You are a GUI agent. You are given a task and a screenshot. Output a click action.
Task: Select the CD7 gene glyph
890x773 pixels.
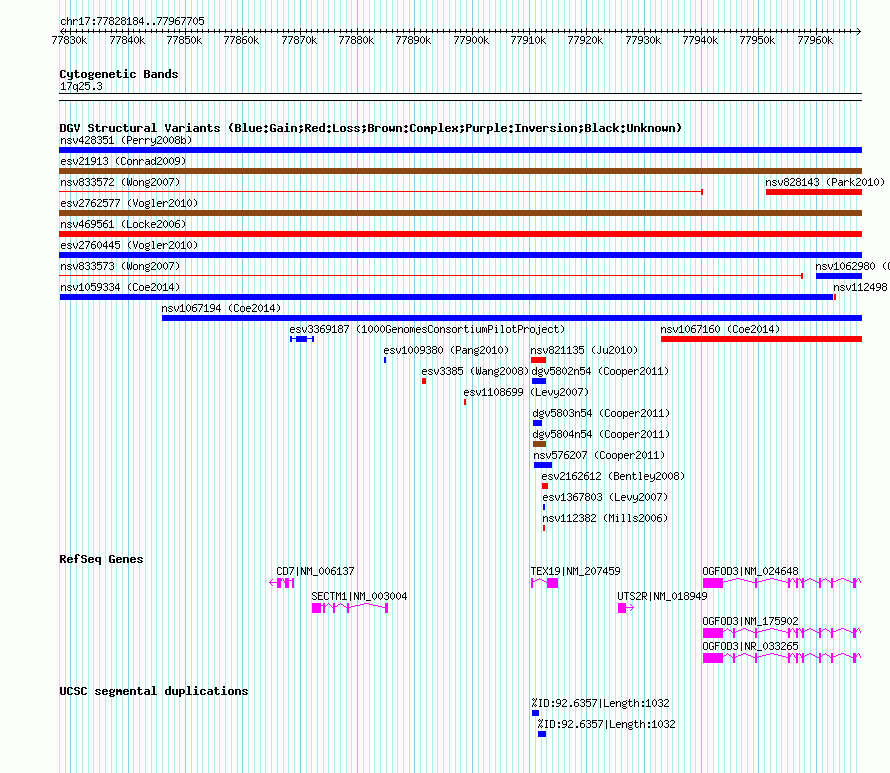point(282,583)
